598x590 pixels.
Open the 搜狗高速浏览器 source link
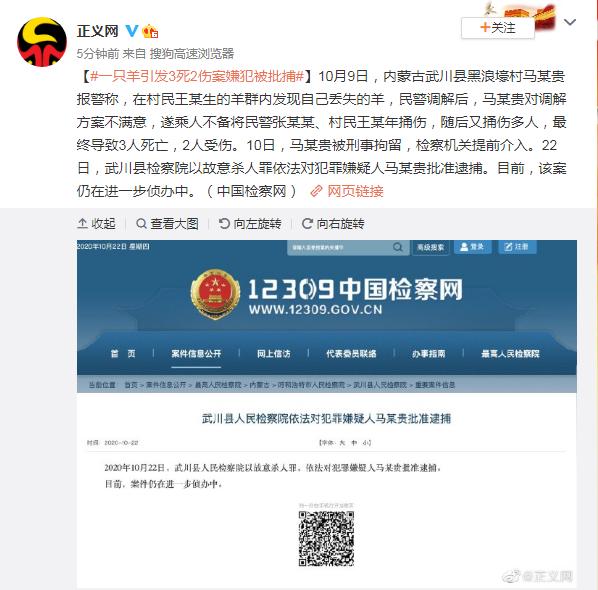coord(192,53)
